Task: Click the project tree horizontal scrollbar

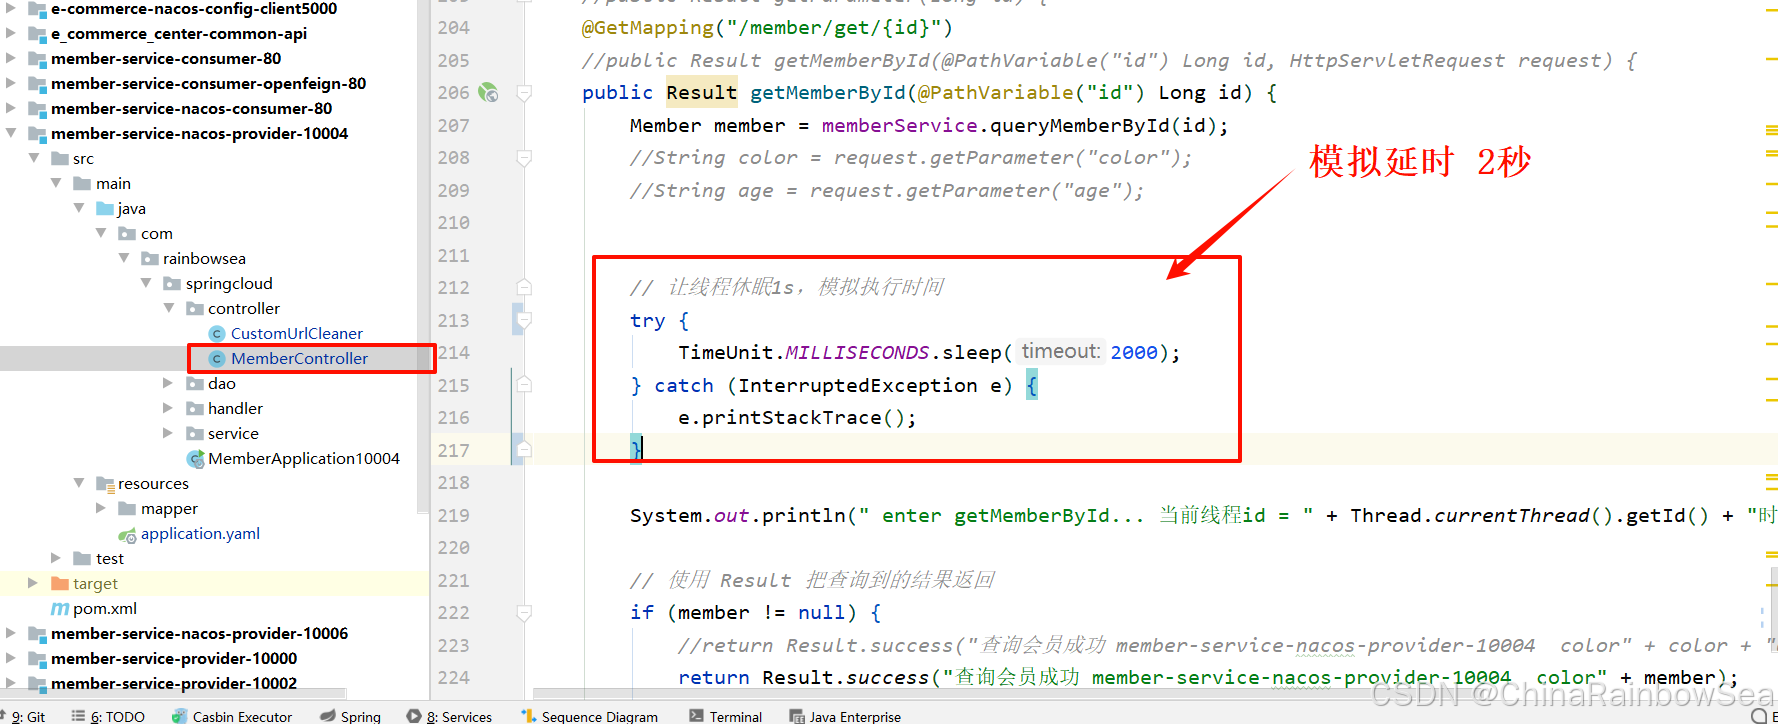Action: click(174, 693)
